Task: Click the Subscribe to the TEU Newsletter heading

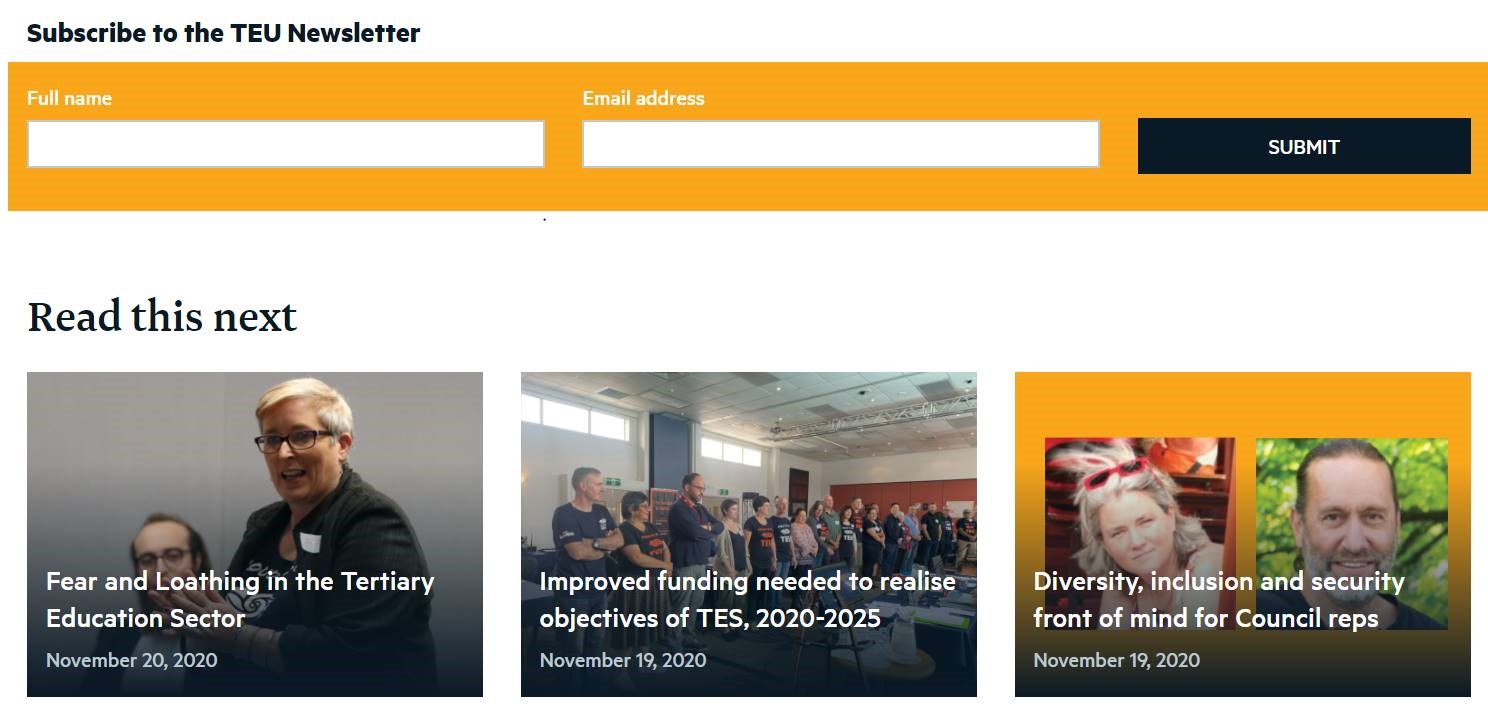Action: click(x=223, y=33)
